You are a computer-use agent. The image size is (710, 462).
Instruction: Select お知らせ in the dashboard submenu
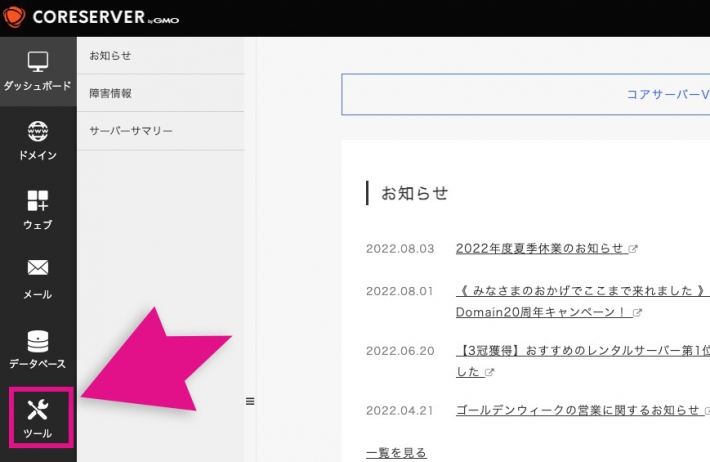110,55
